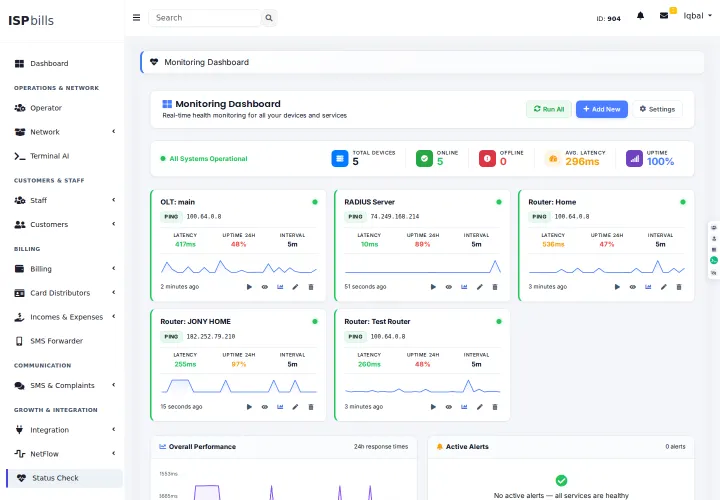This screenshot has height=500, width=720.
Task: Click the Uptime purple bars icon
Action: [x=634, y=158]
